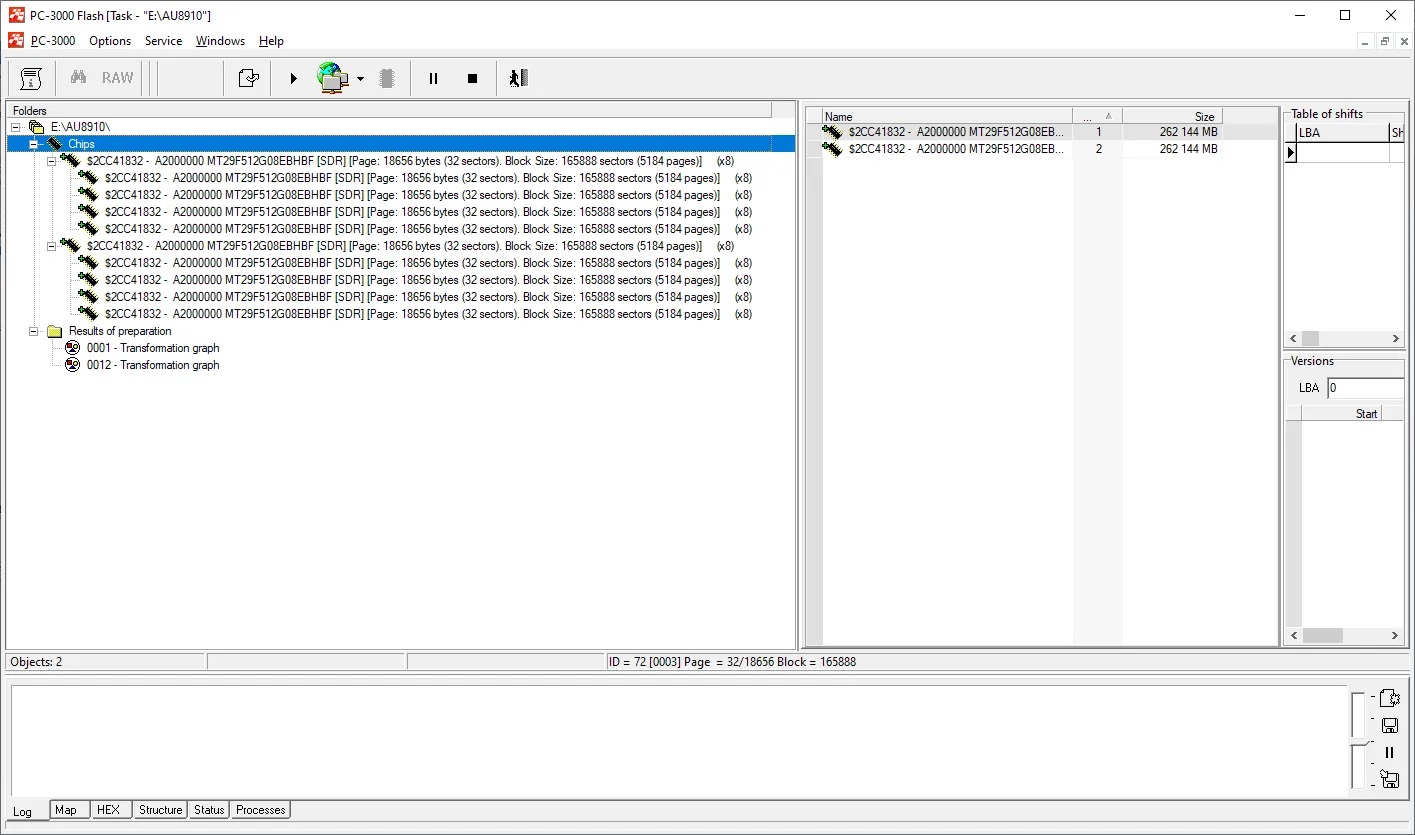Open the Structure tab
Screen dimensions: 1415x835
pos(160,810)
